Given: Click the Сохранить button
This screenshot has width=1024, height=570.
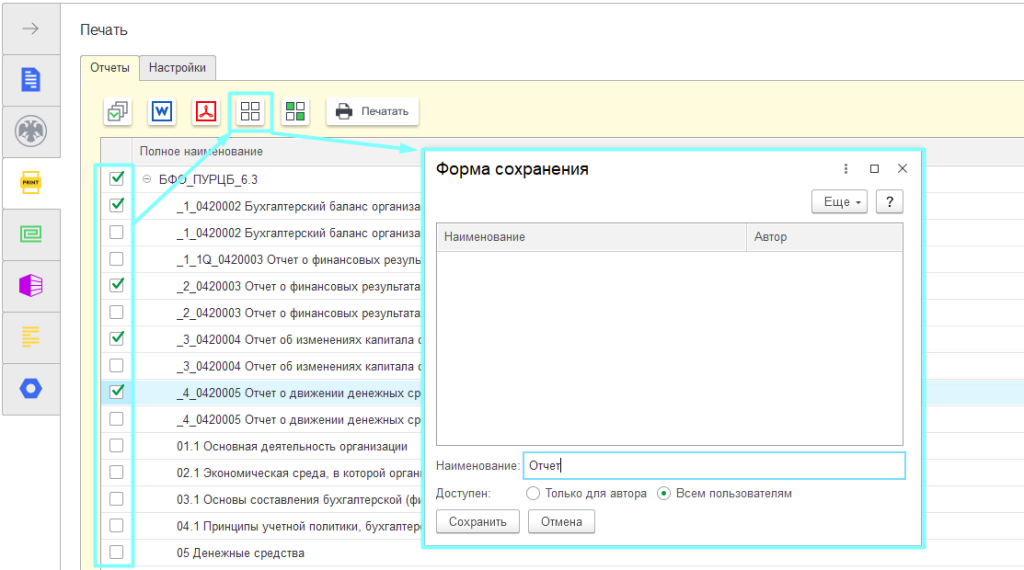Looking at the screenshot, I should 478,521.
